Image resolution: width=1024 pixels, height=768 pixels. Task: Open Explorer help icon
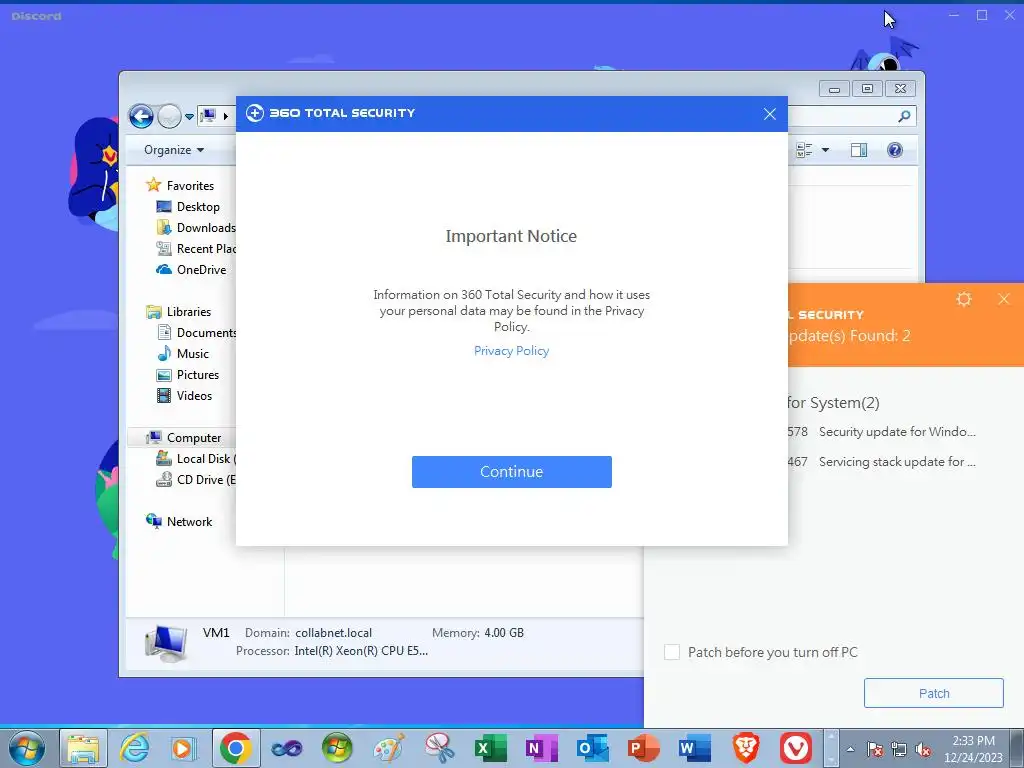point(895,150)
